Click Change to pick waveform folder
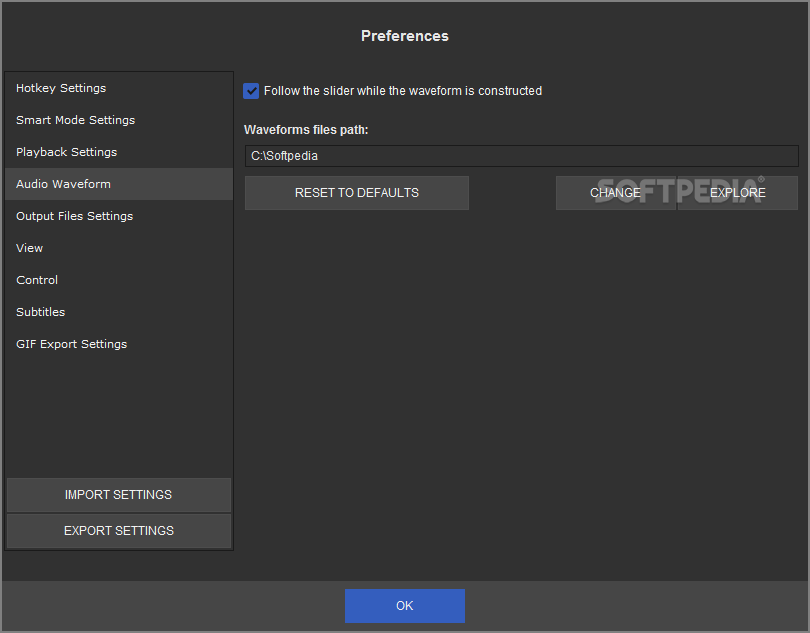Viewport: 810px width, 633px height. [616, 193]
